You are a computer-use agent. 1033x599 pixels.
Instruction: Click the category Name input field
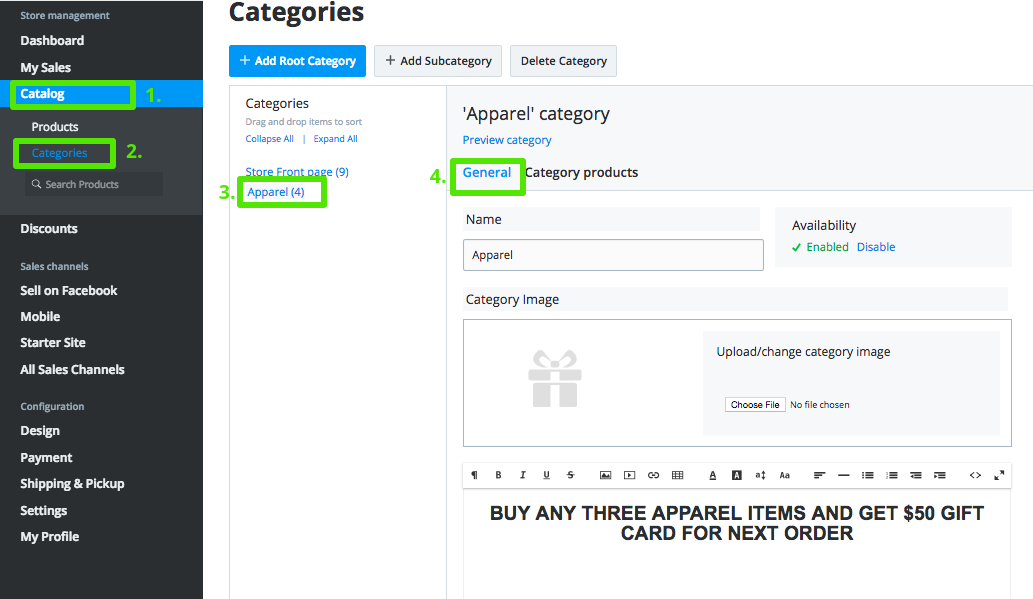coord(613,255)
